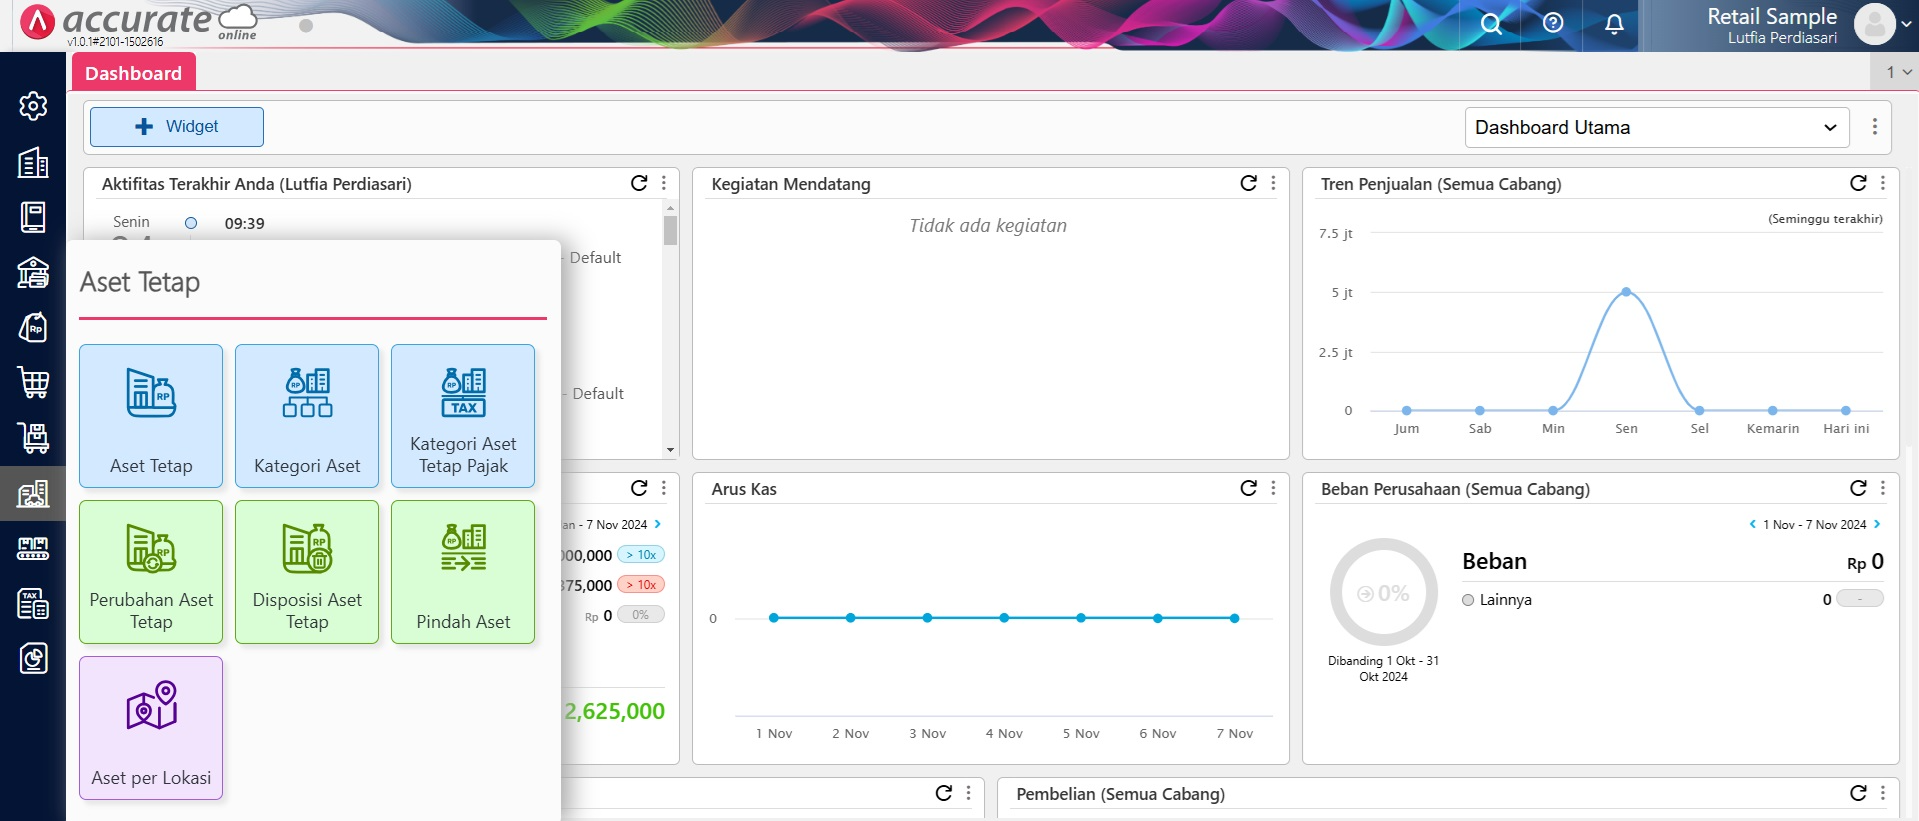
Task: Click the blue > 10x badge
Action: coord(641,555)
